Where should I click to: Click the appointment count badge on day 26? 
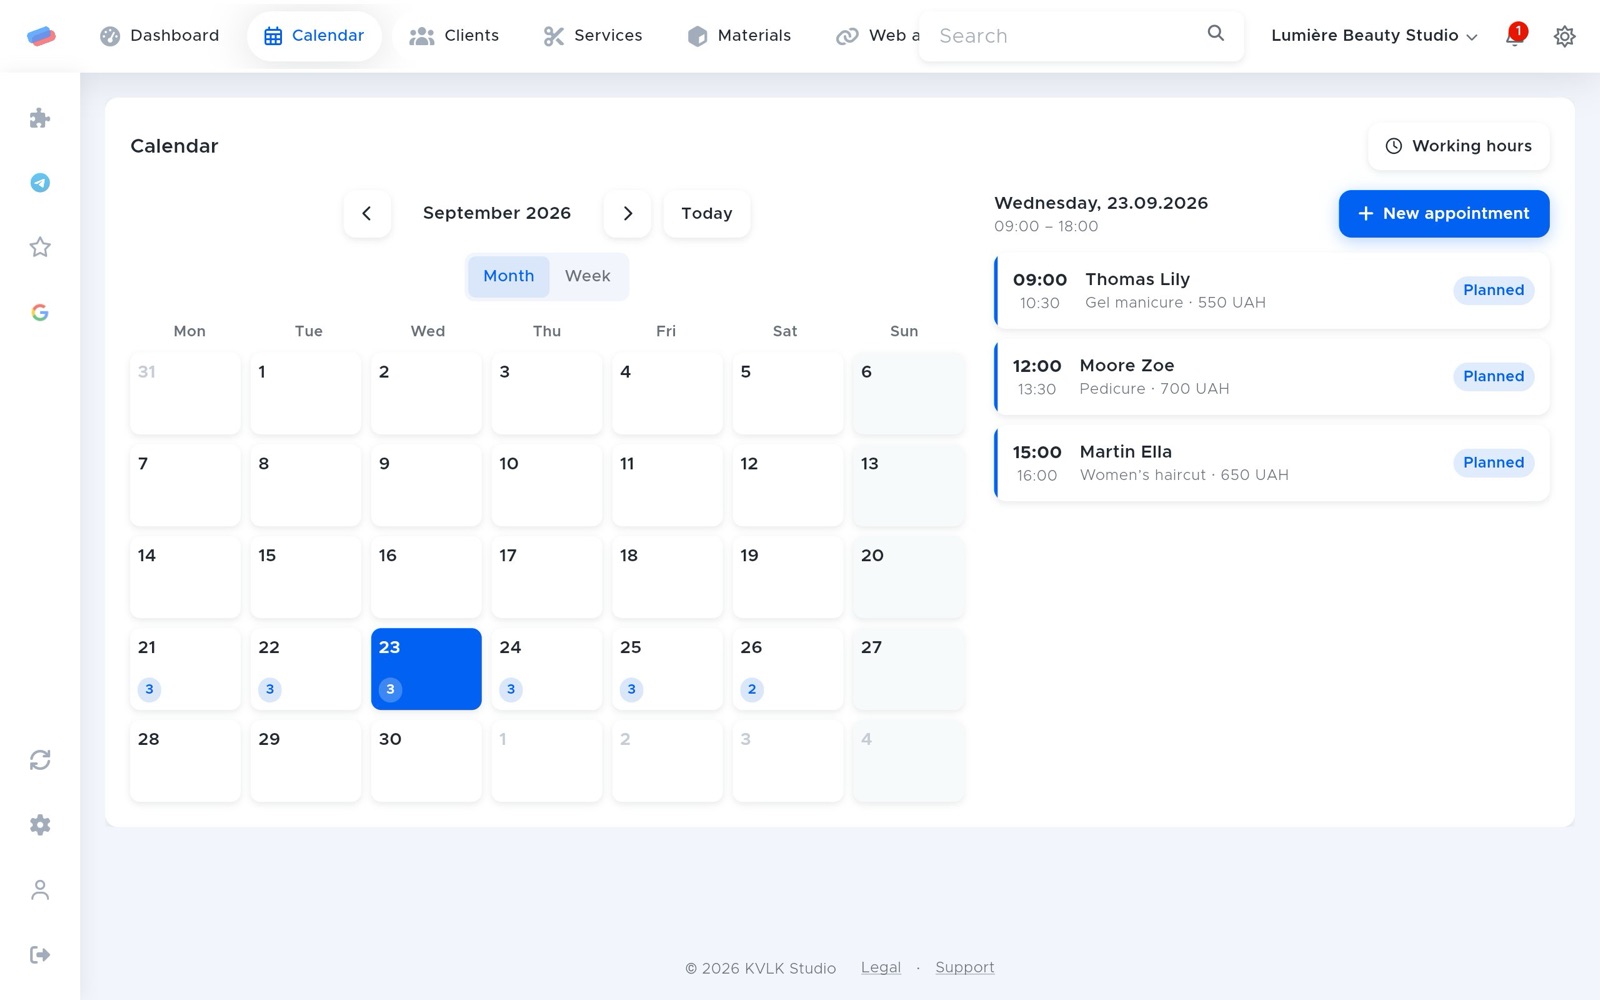tap(752, 689)
